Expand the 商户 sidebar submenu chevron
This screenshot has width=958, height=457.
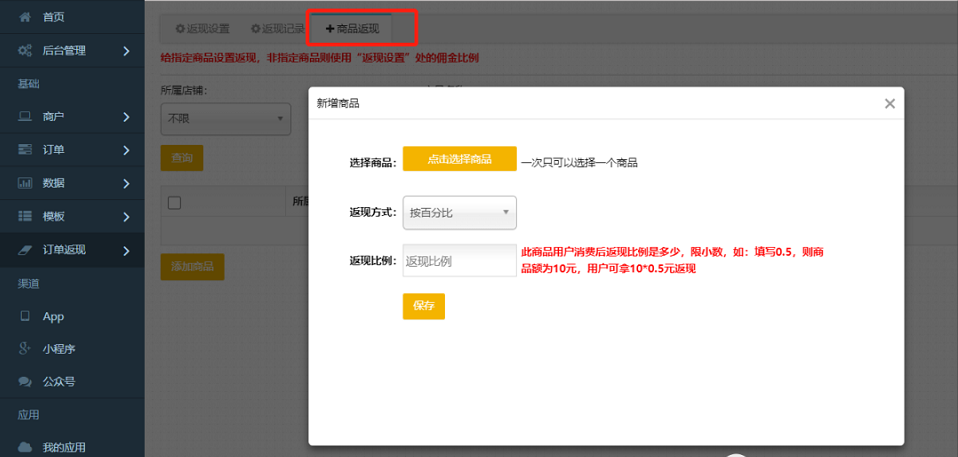click(126, 117)
